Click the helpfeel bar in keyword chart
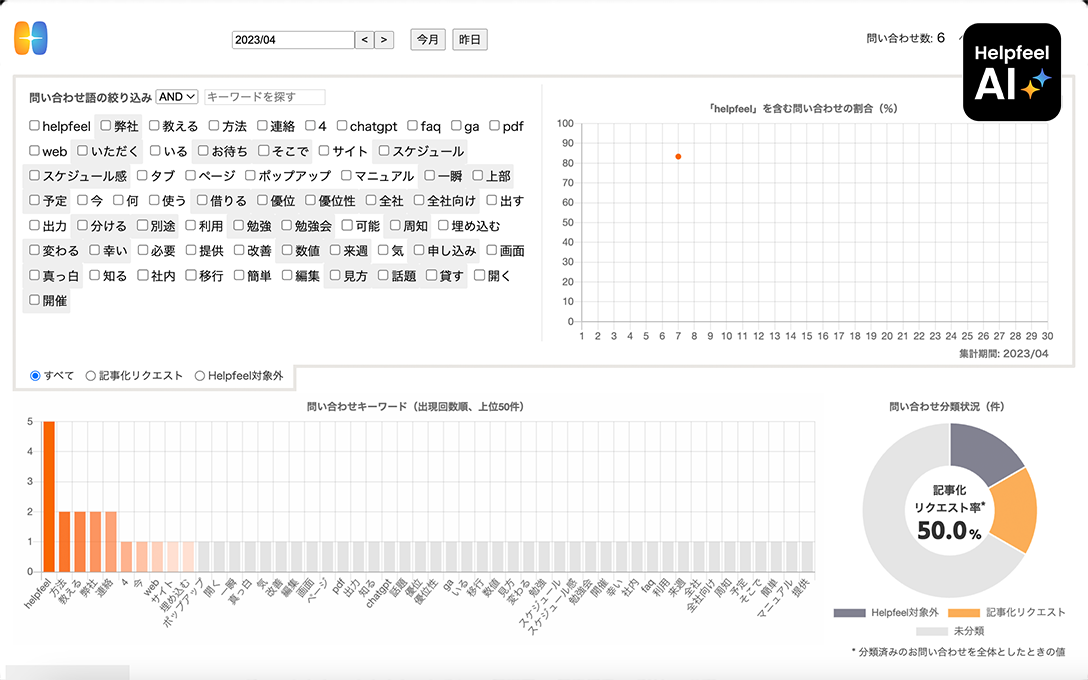 (x=49, y=497)
